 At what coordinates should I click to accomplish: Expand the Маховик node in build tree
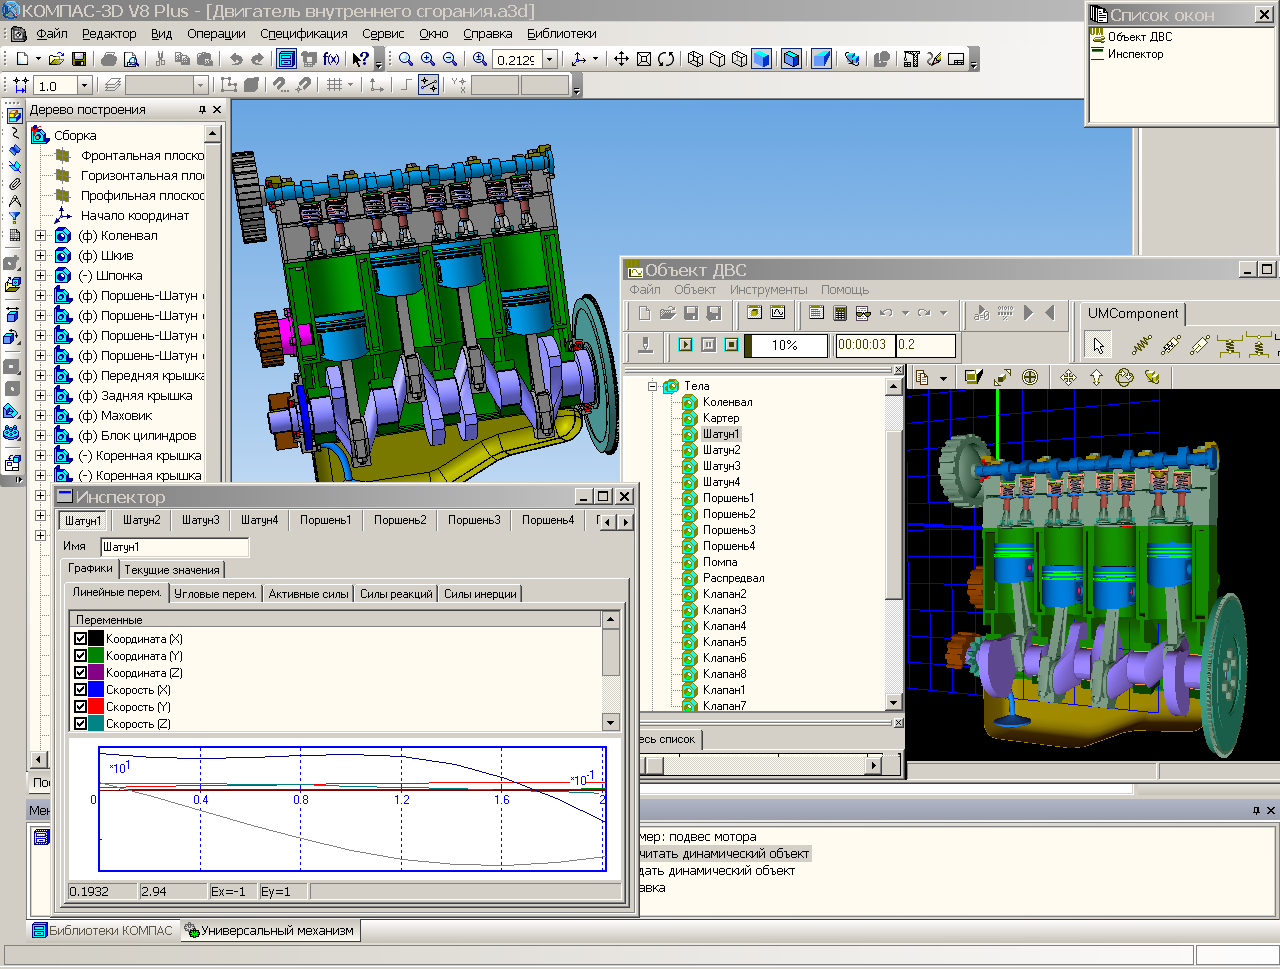click(x=41, y=416)
